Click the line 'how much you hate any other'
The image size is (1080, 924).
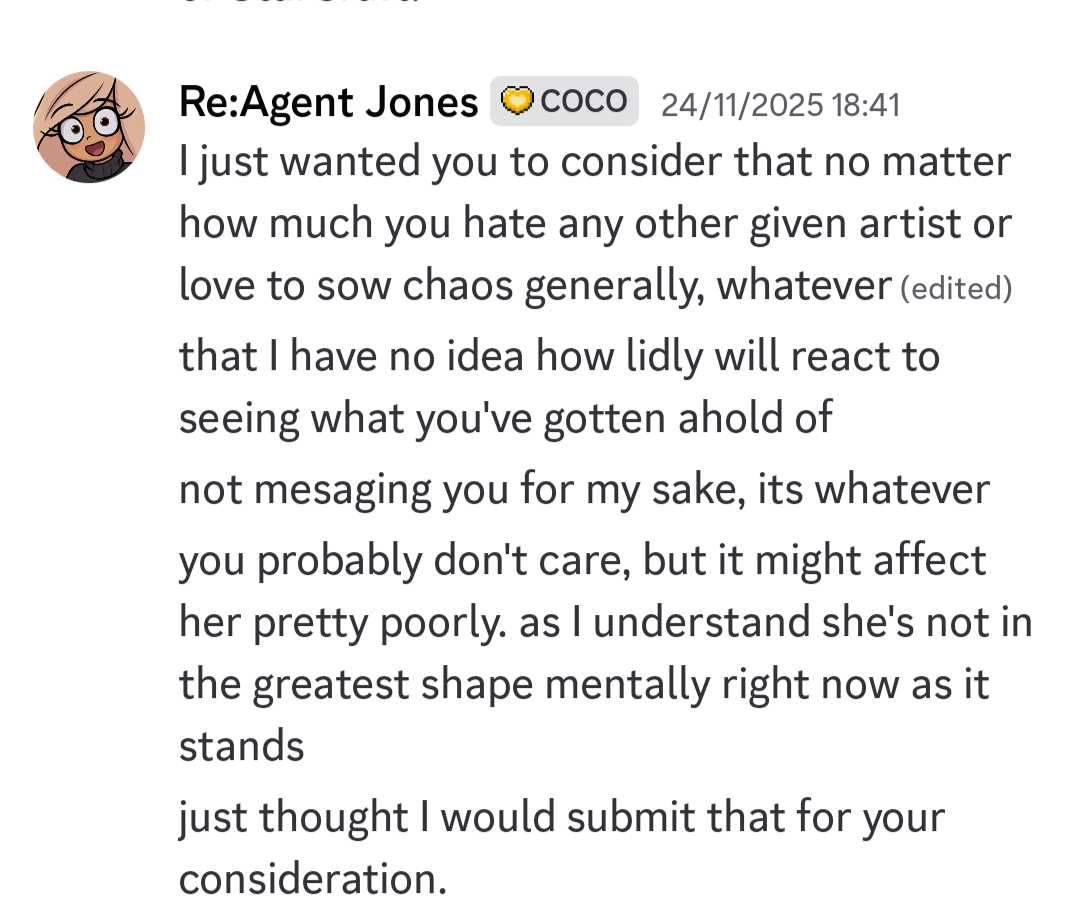click(595, 224)
